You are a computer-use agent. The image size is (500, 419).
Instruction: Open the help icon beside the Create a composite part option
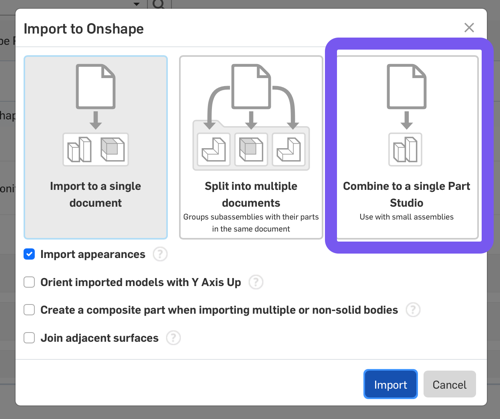[x=413, y=310]
